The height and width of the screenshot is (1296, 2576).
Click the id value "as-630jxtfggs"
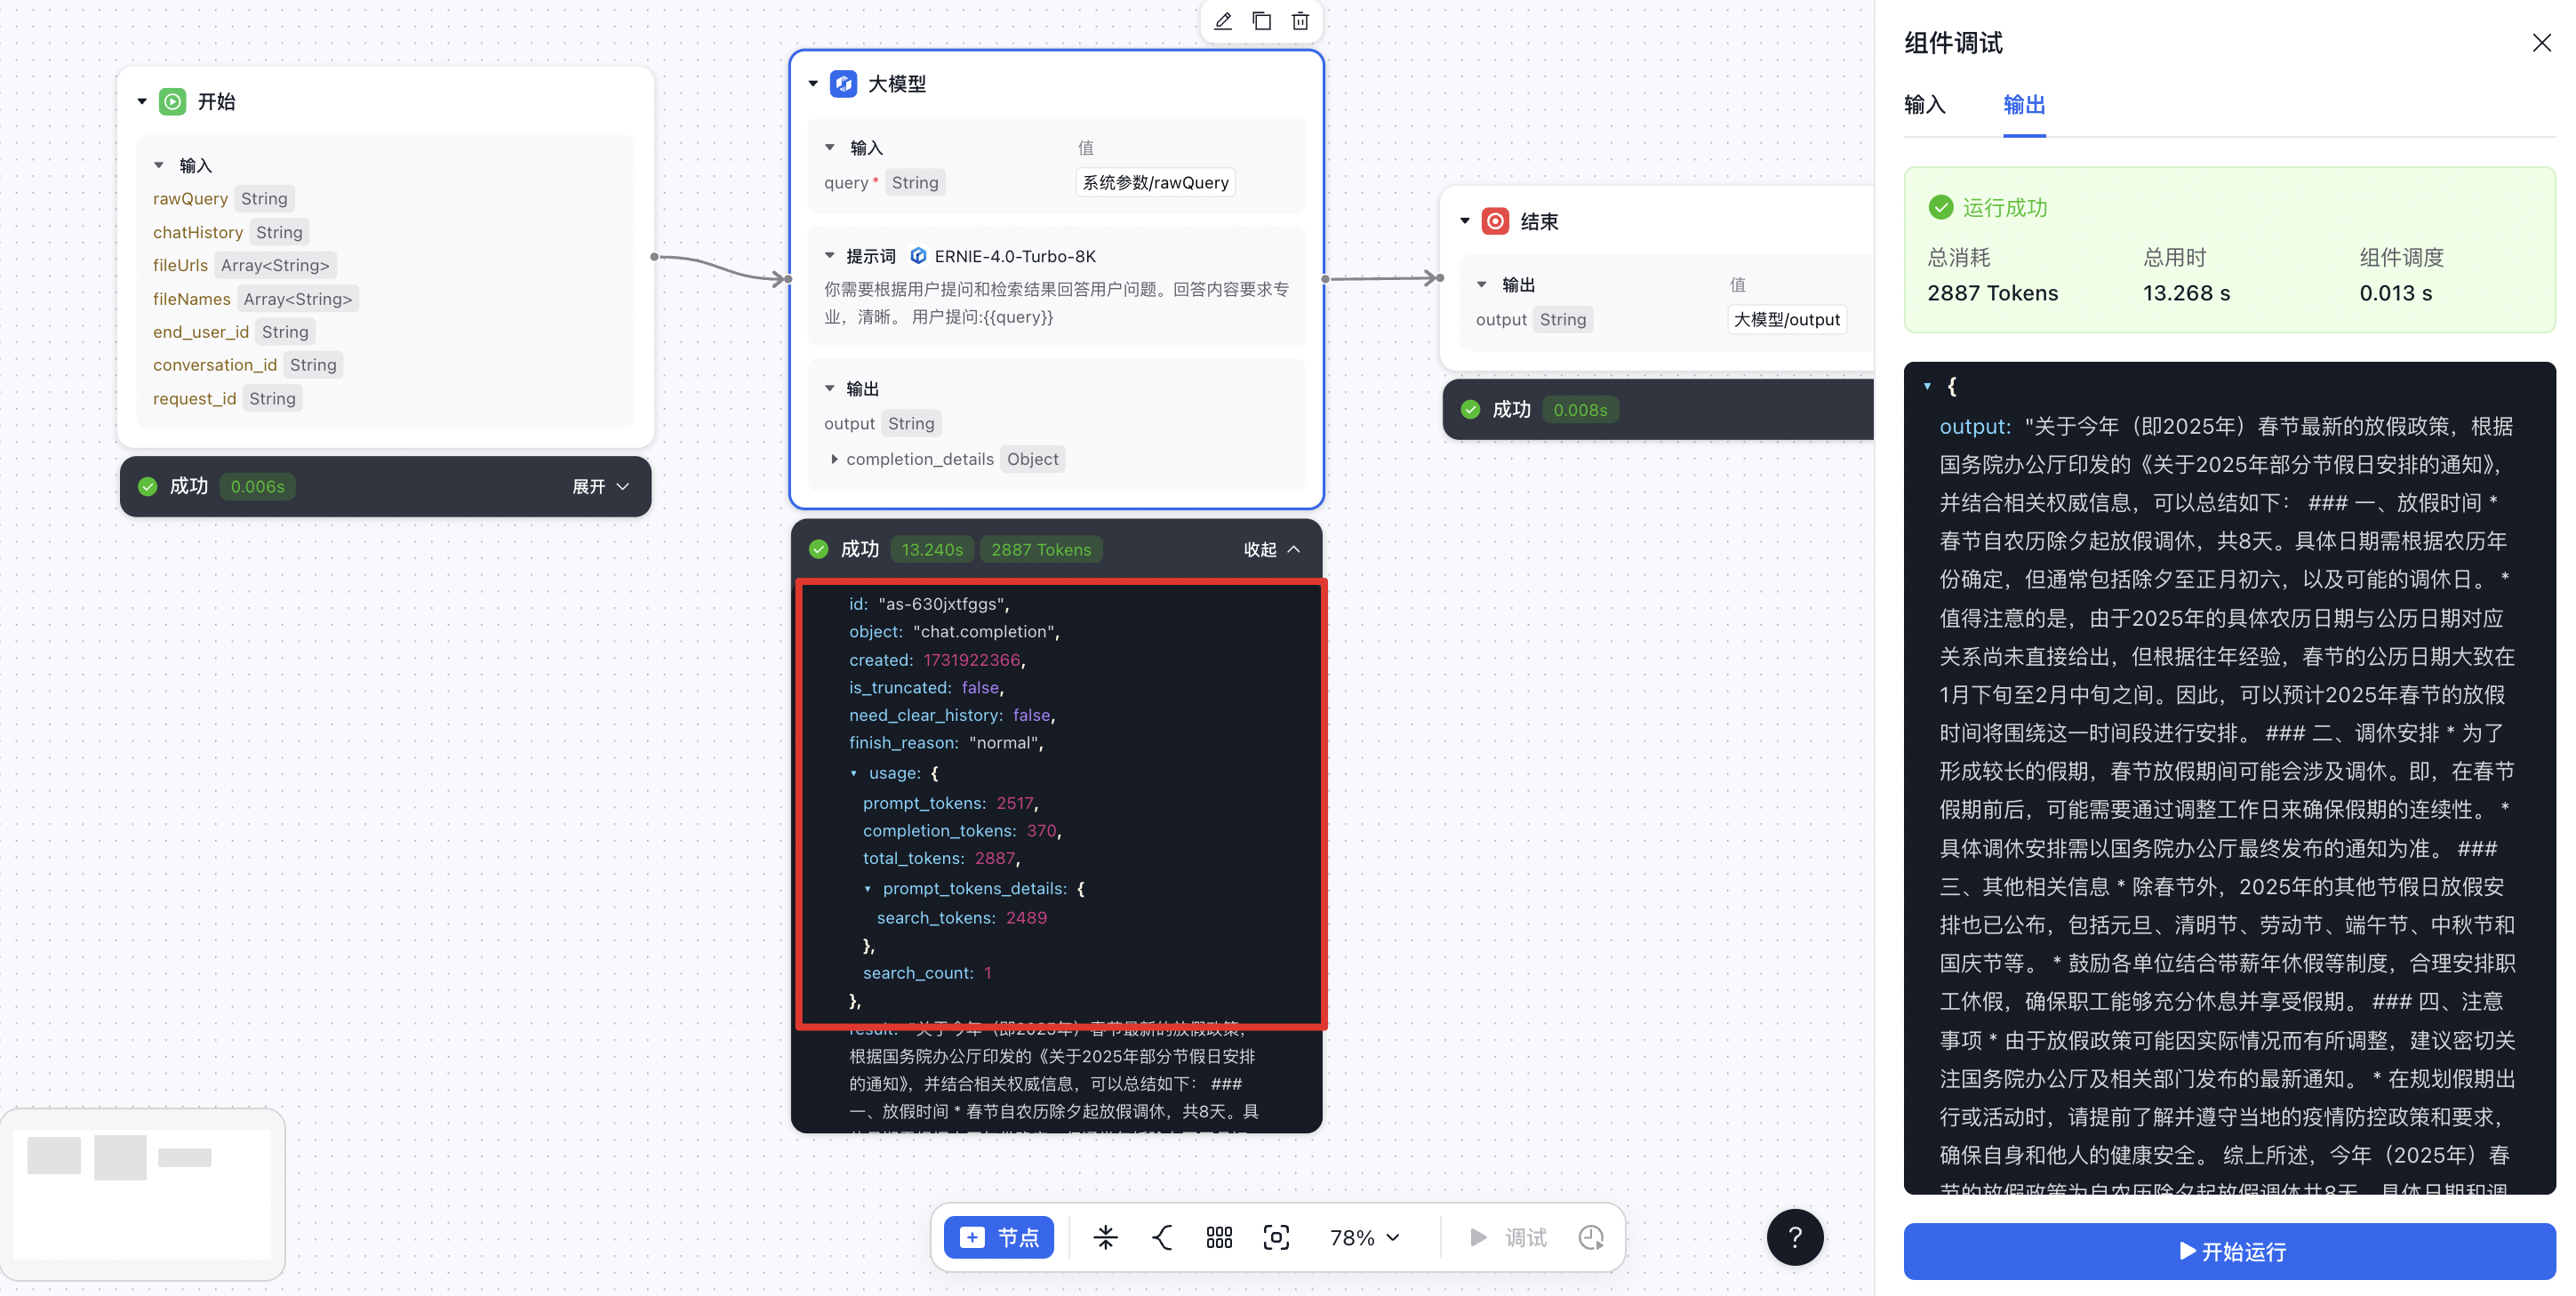pyautogui.click(x=942, y=604)
